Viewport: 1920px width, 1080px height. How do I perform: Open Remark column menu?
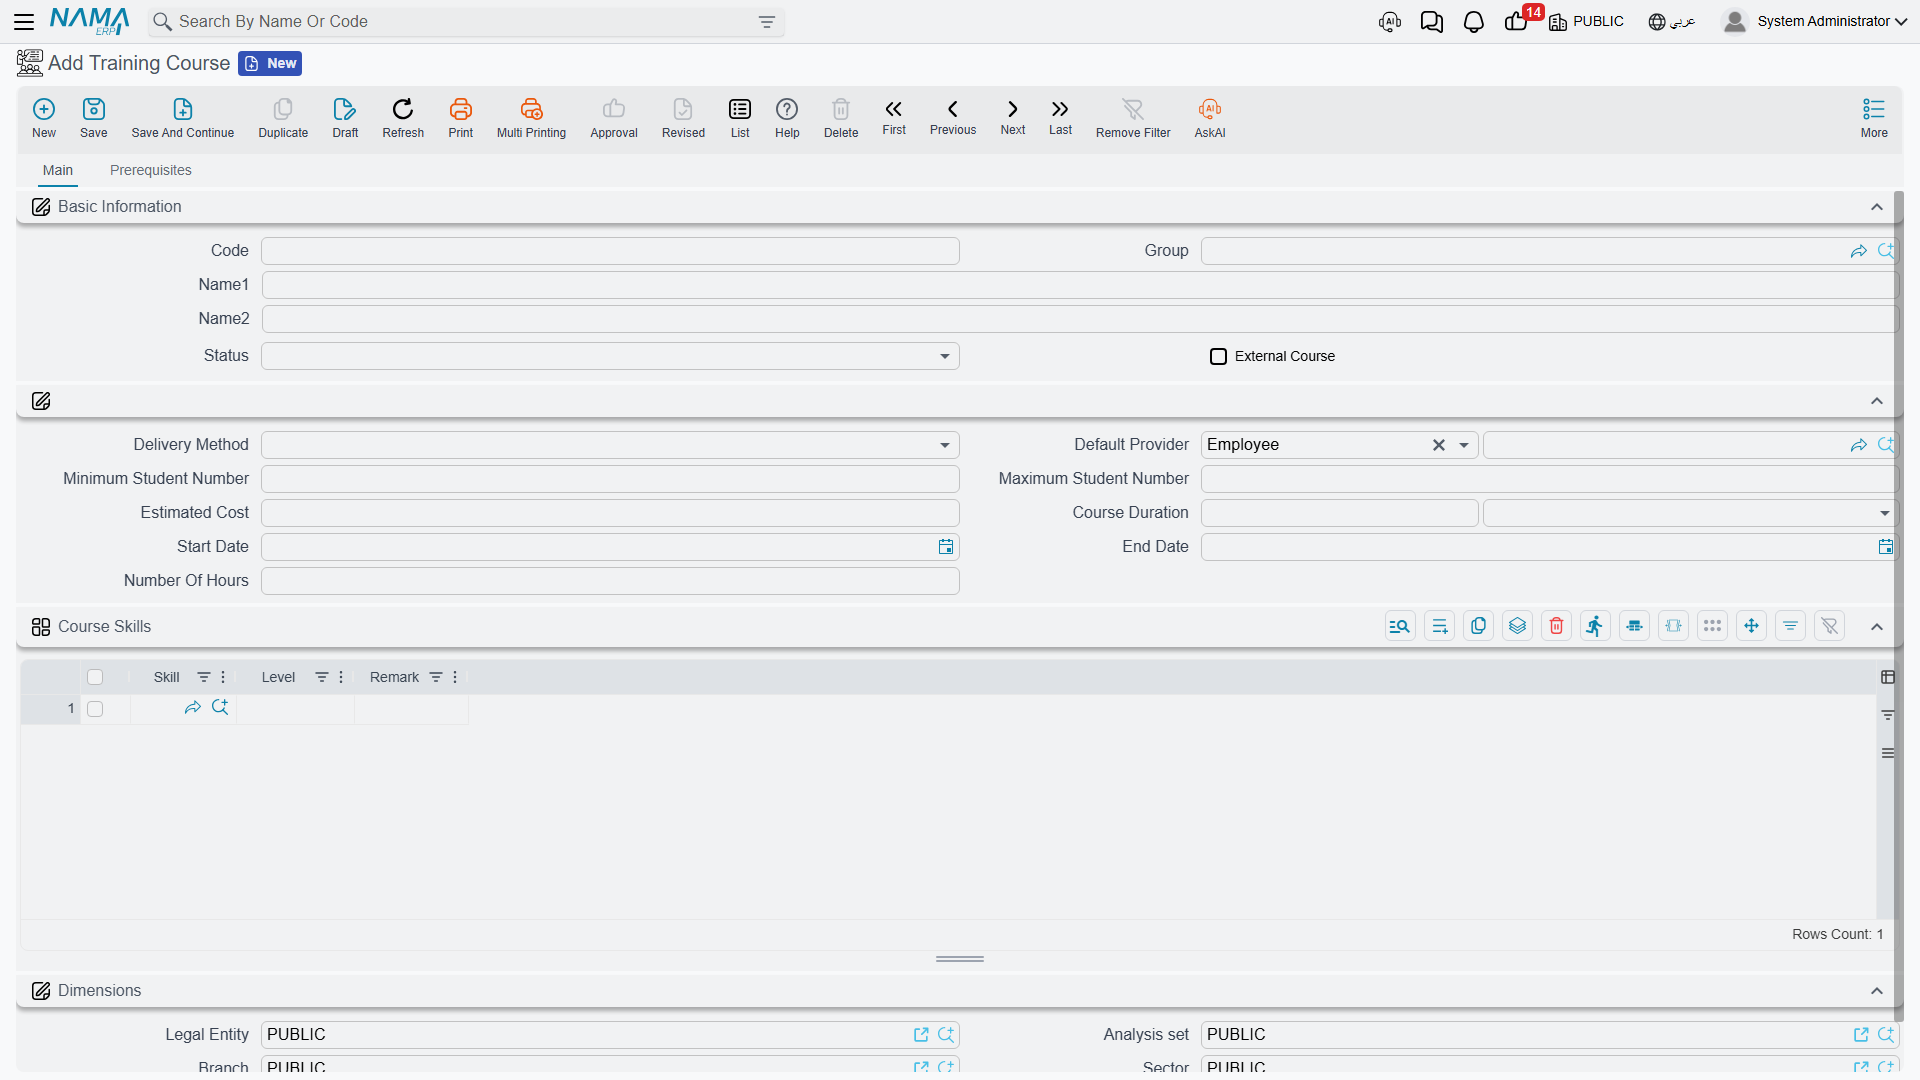pos(455,677)
